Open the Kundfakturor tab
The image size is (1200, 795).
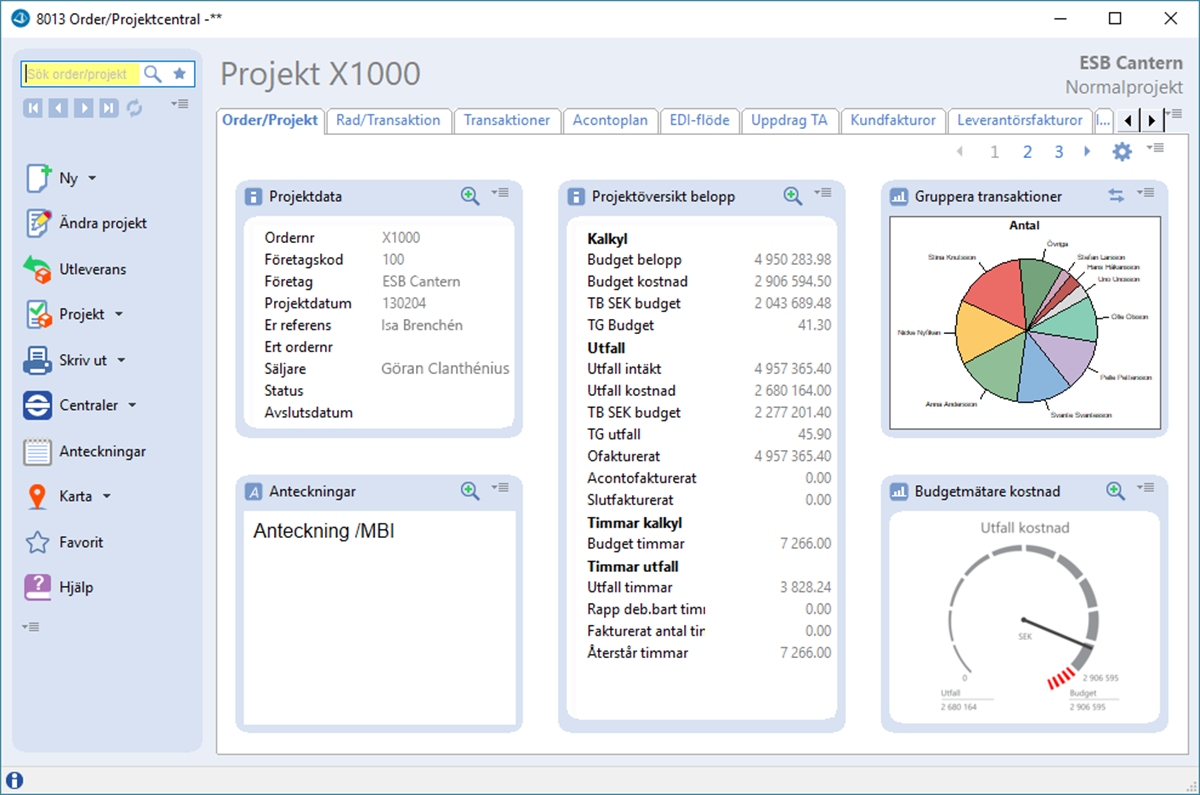(x=893, y=120)
